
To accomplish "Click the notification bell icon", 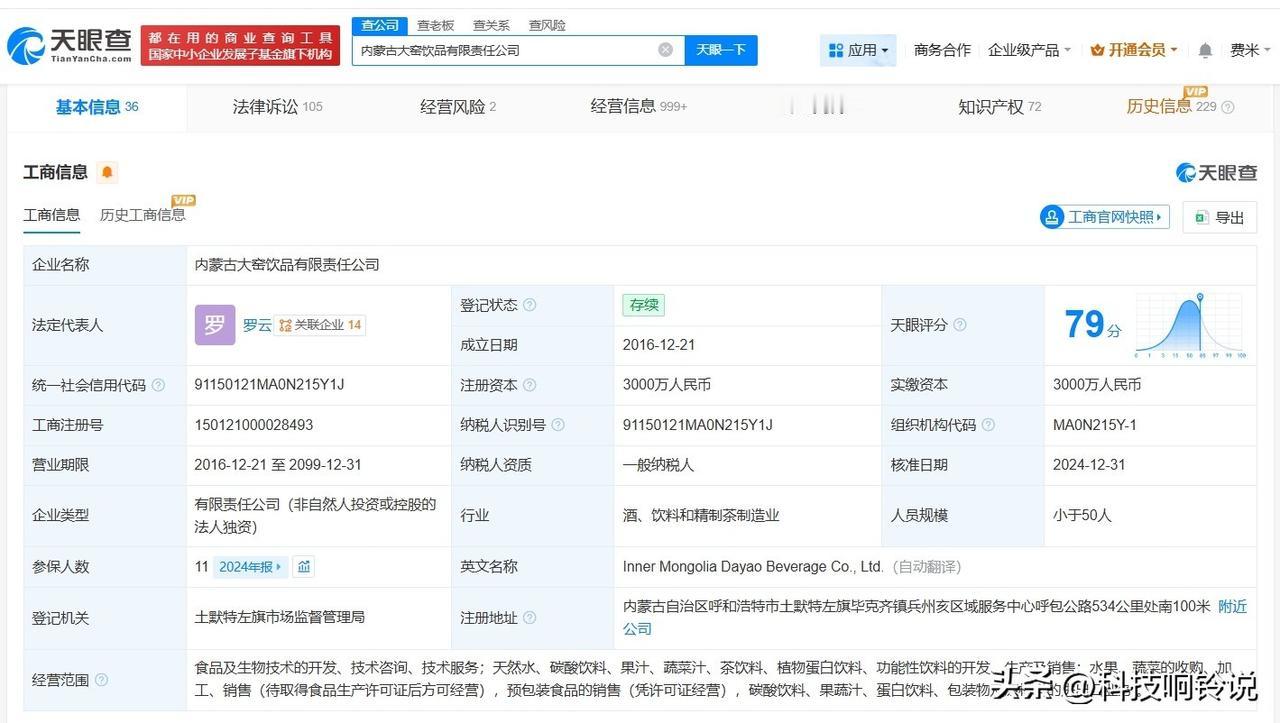I will 1205,50.
